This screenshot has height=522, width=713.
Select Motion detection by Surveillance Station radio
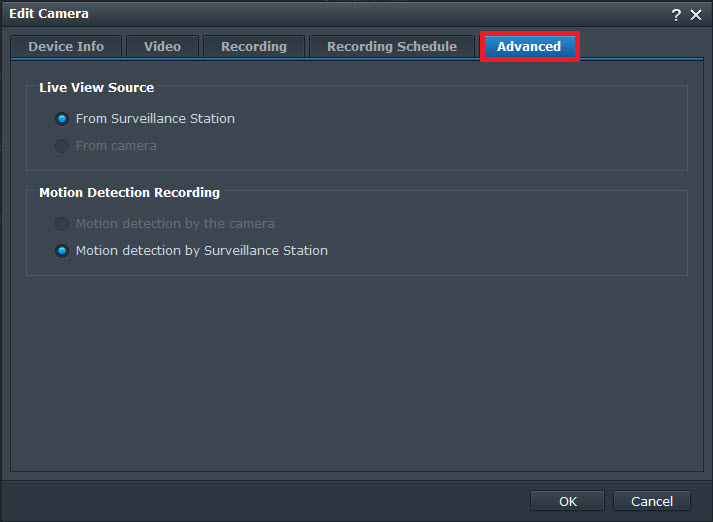point(62,251)
